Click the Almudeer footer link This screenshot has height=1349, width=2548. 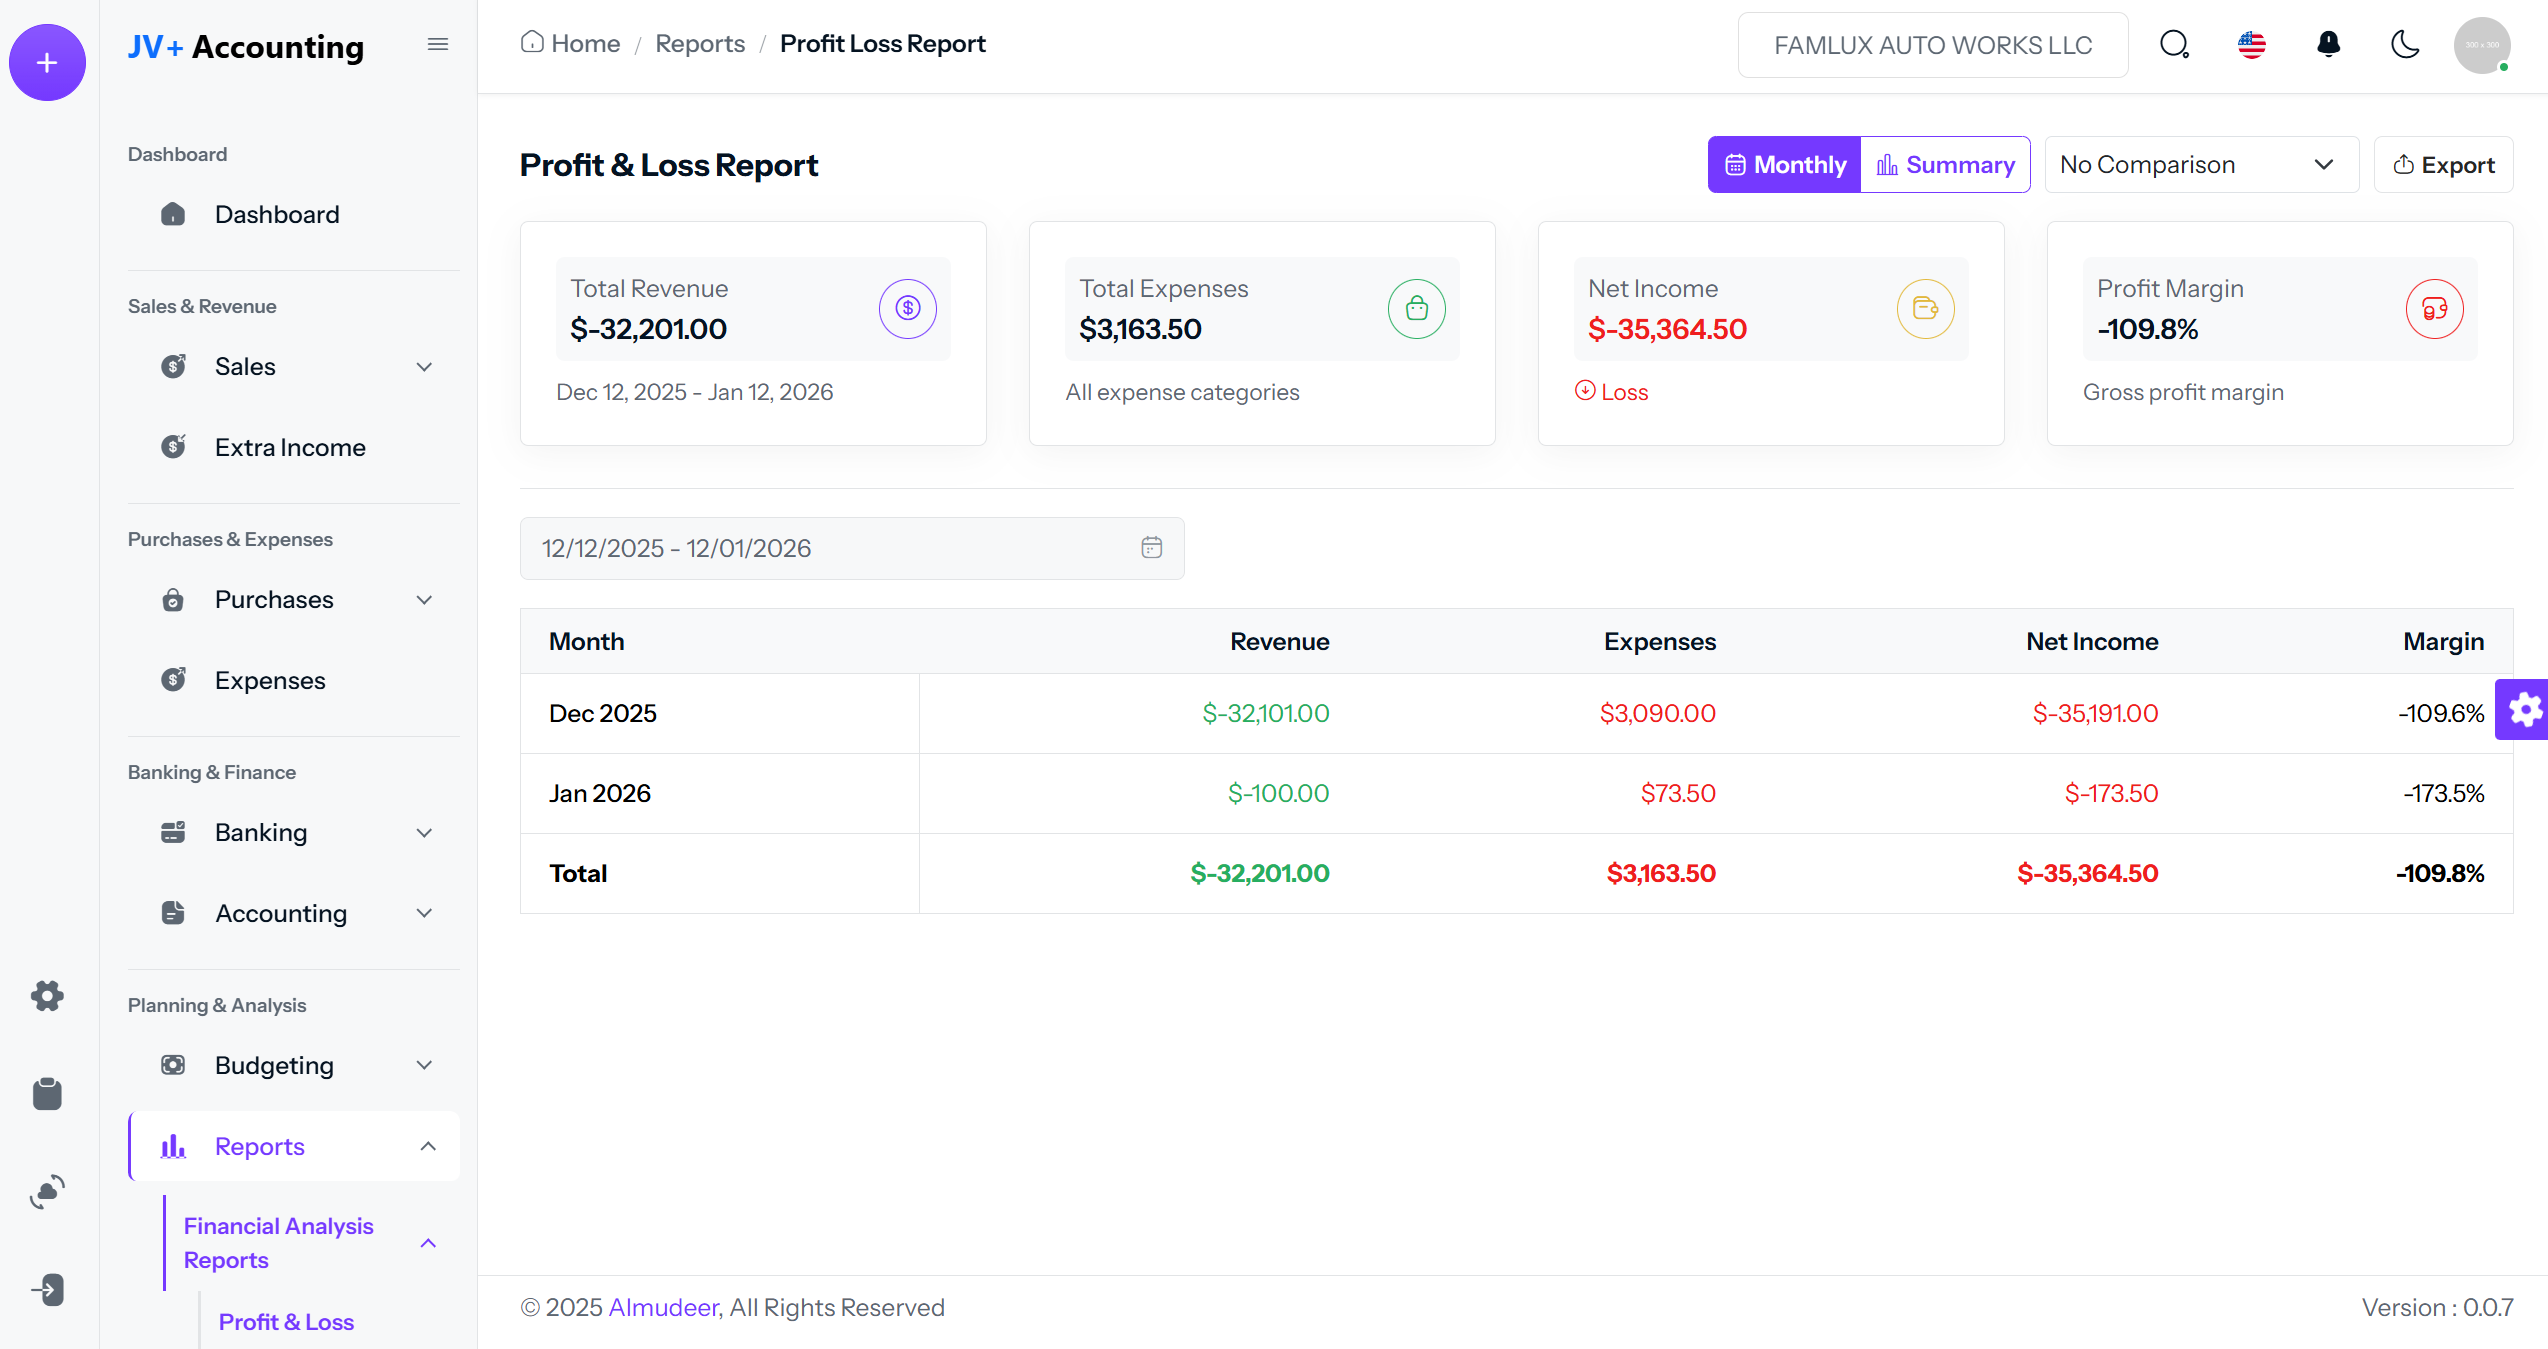[664, 1307]
